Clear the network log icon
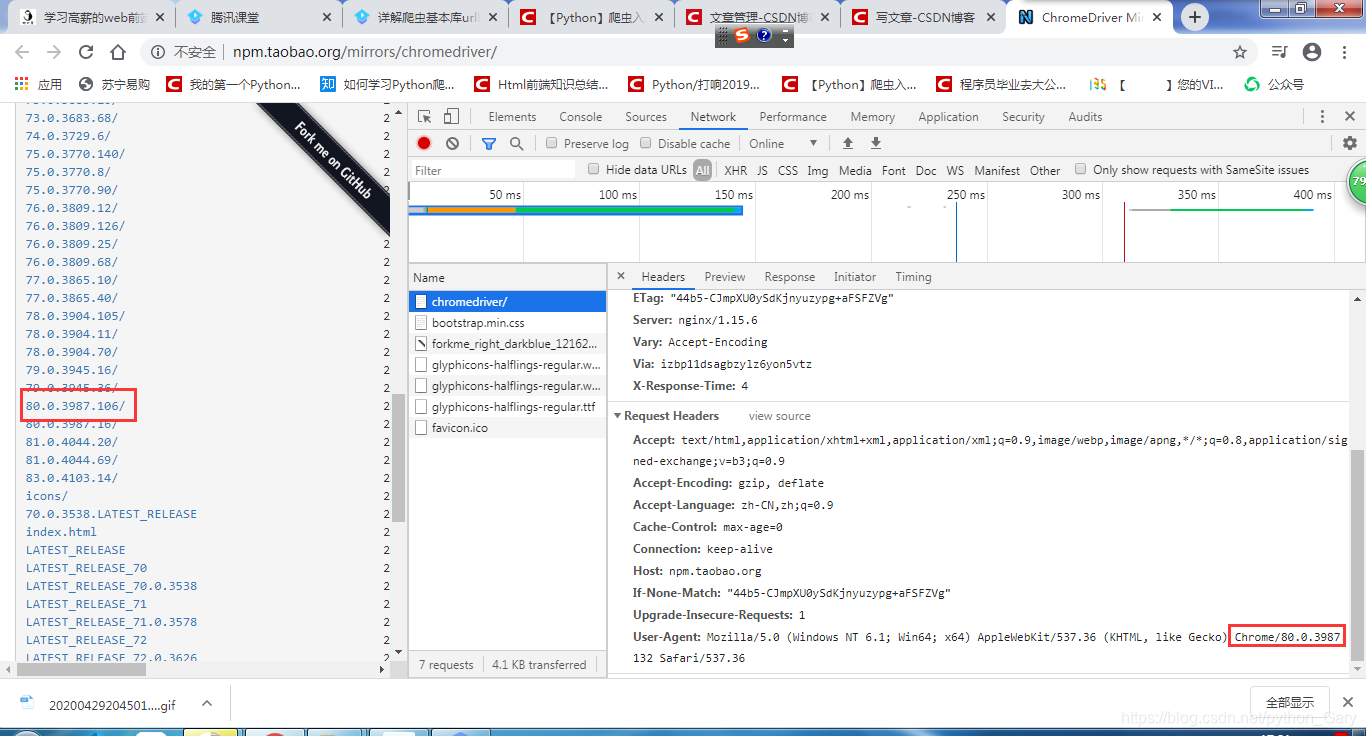This screenshot has height=736, width=1366. pyautogui.click(x=452, y=144)
